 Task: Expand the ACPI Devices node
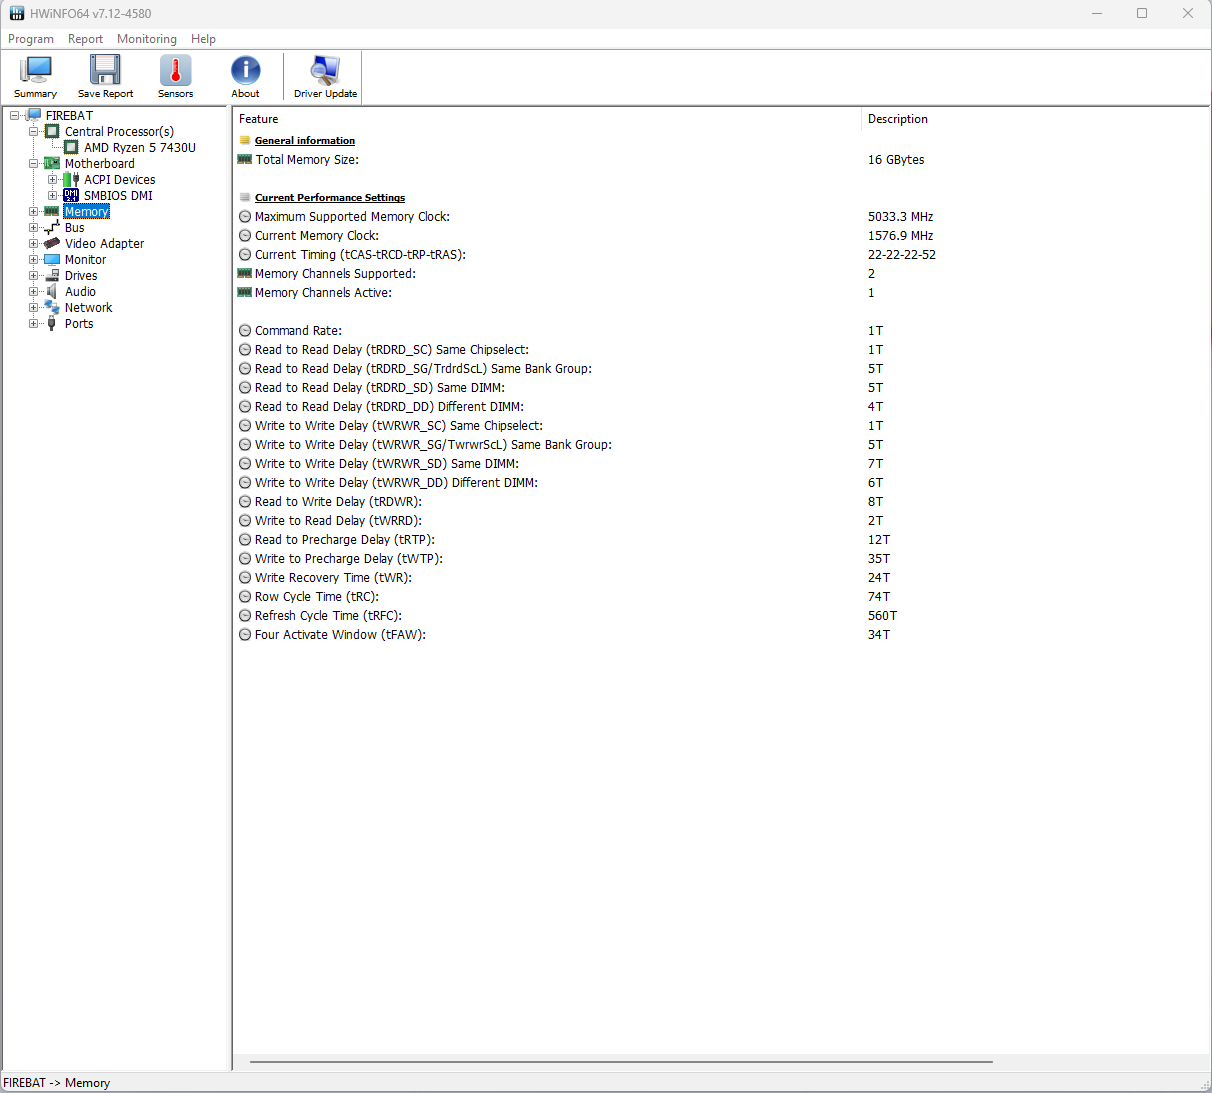53,179
